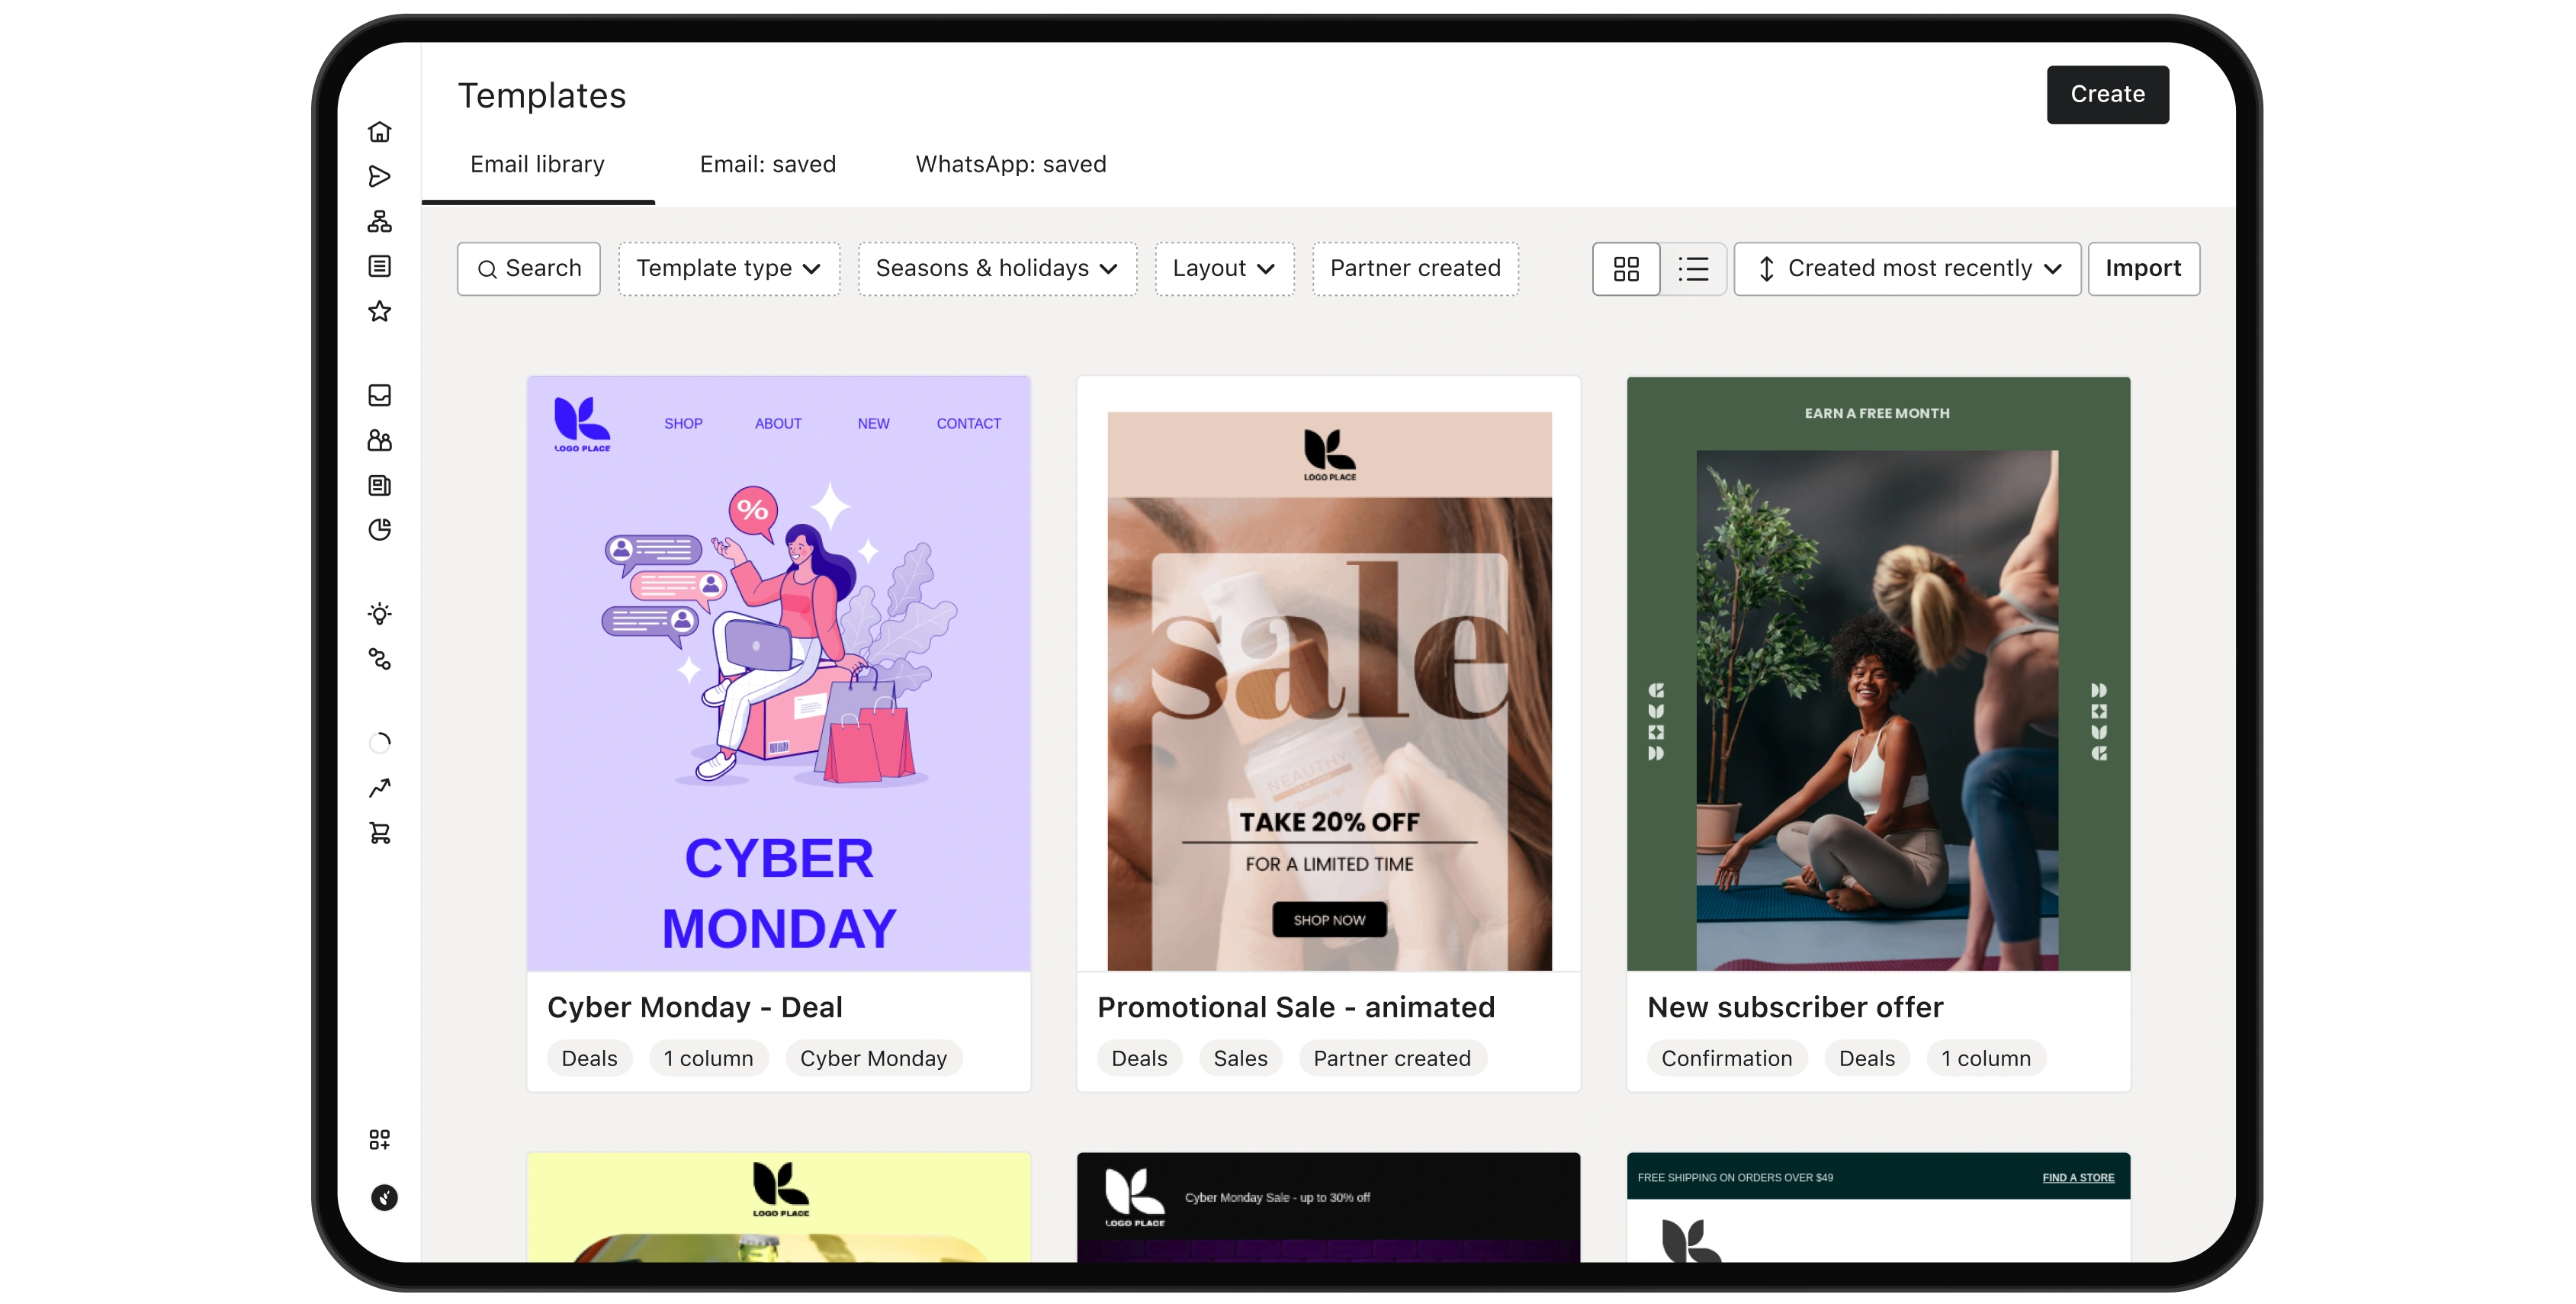Switch to list view layout
The image size is (2576, 1304).
1692,268
